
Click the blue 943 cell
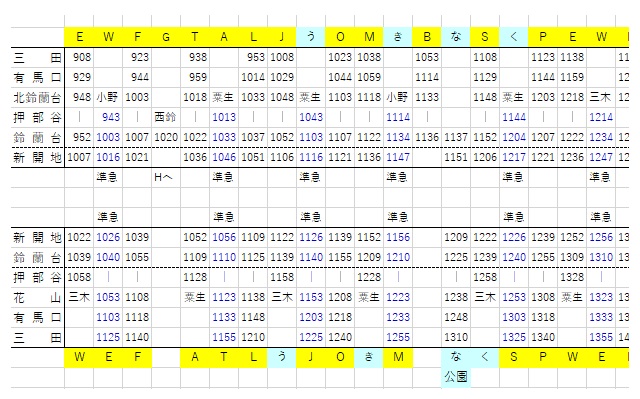click(x=108, y=117)
